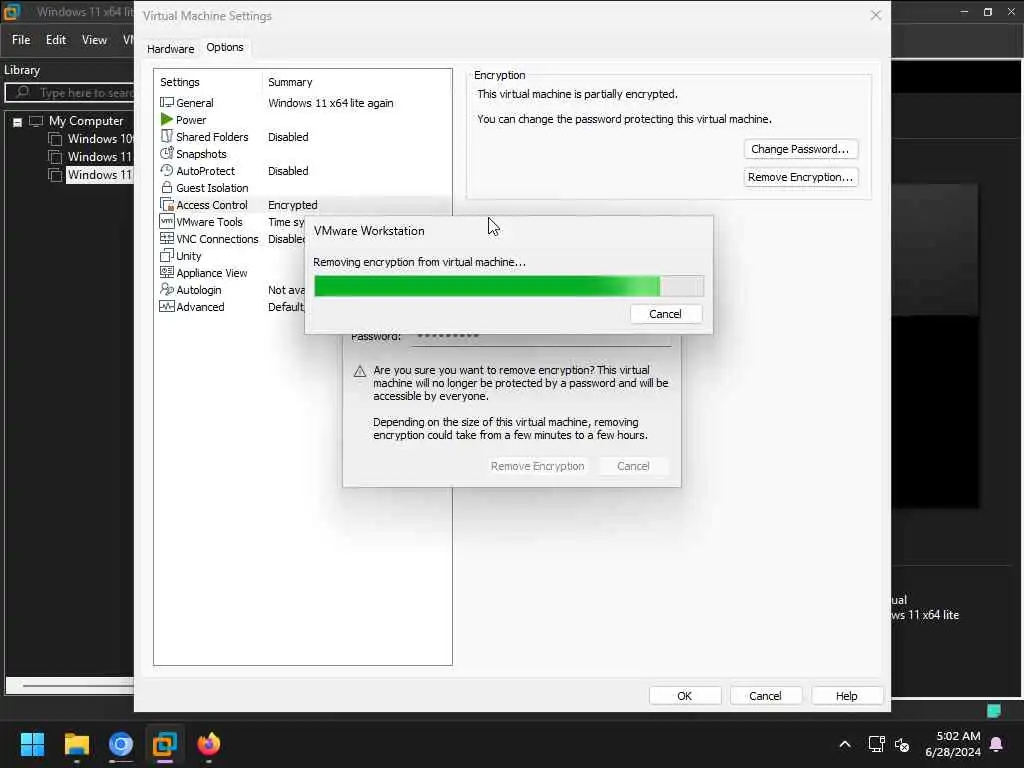Switch to the Options tab

(225, 47)
